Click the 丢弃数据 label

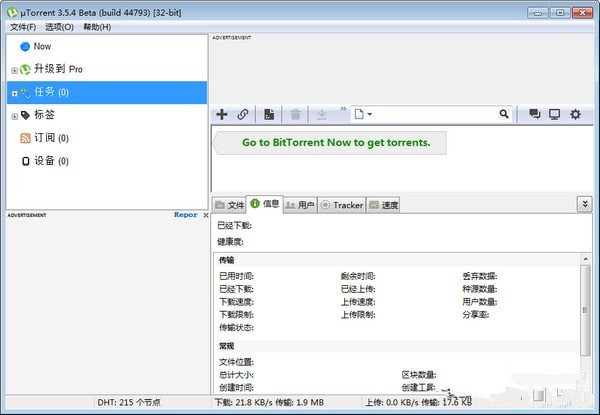pos(480,276)
